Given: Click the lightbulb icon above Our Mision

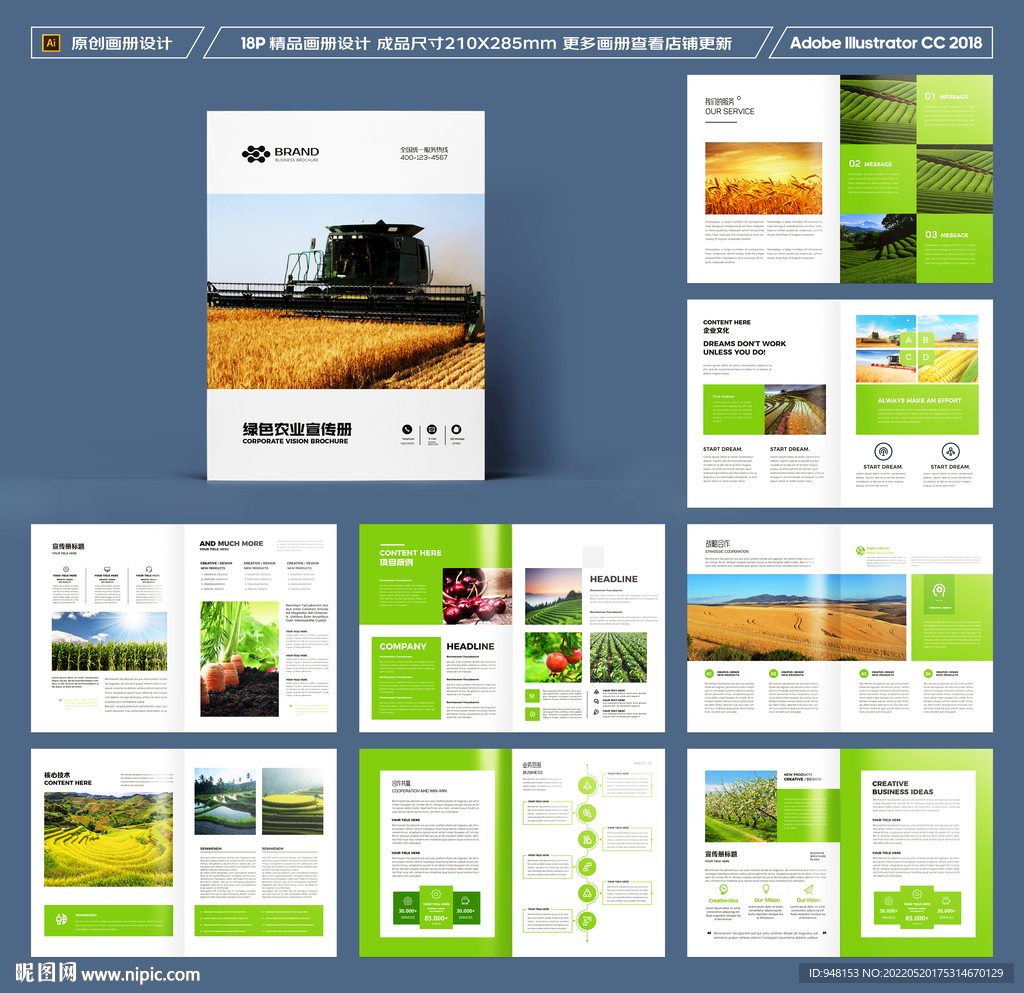Looking at the screenshot, I should 766,889.
